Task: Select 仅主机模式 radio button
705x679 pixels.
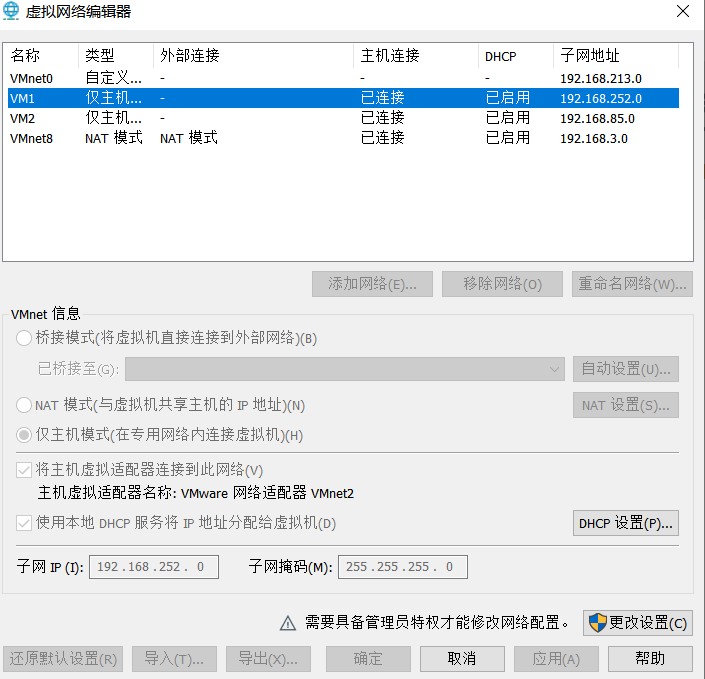Action: 24,435
